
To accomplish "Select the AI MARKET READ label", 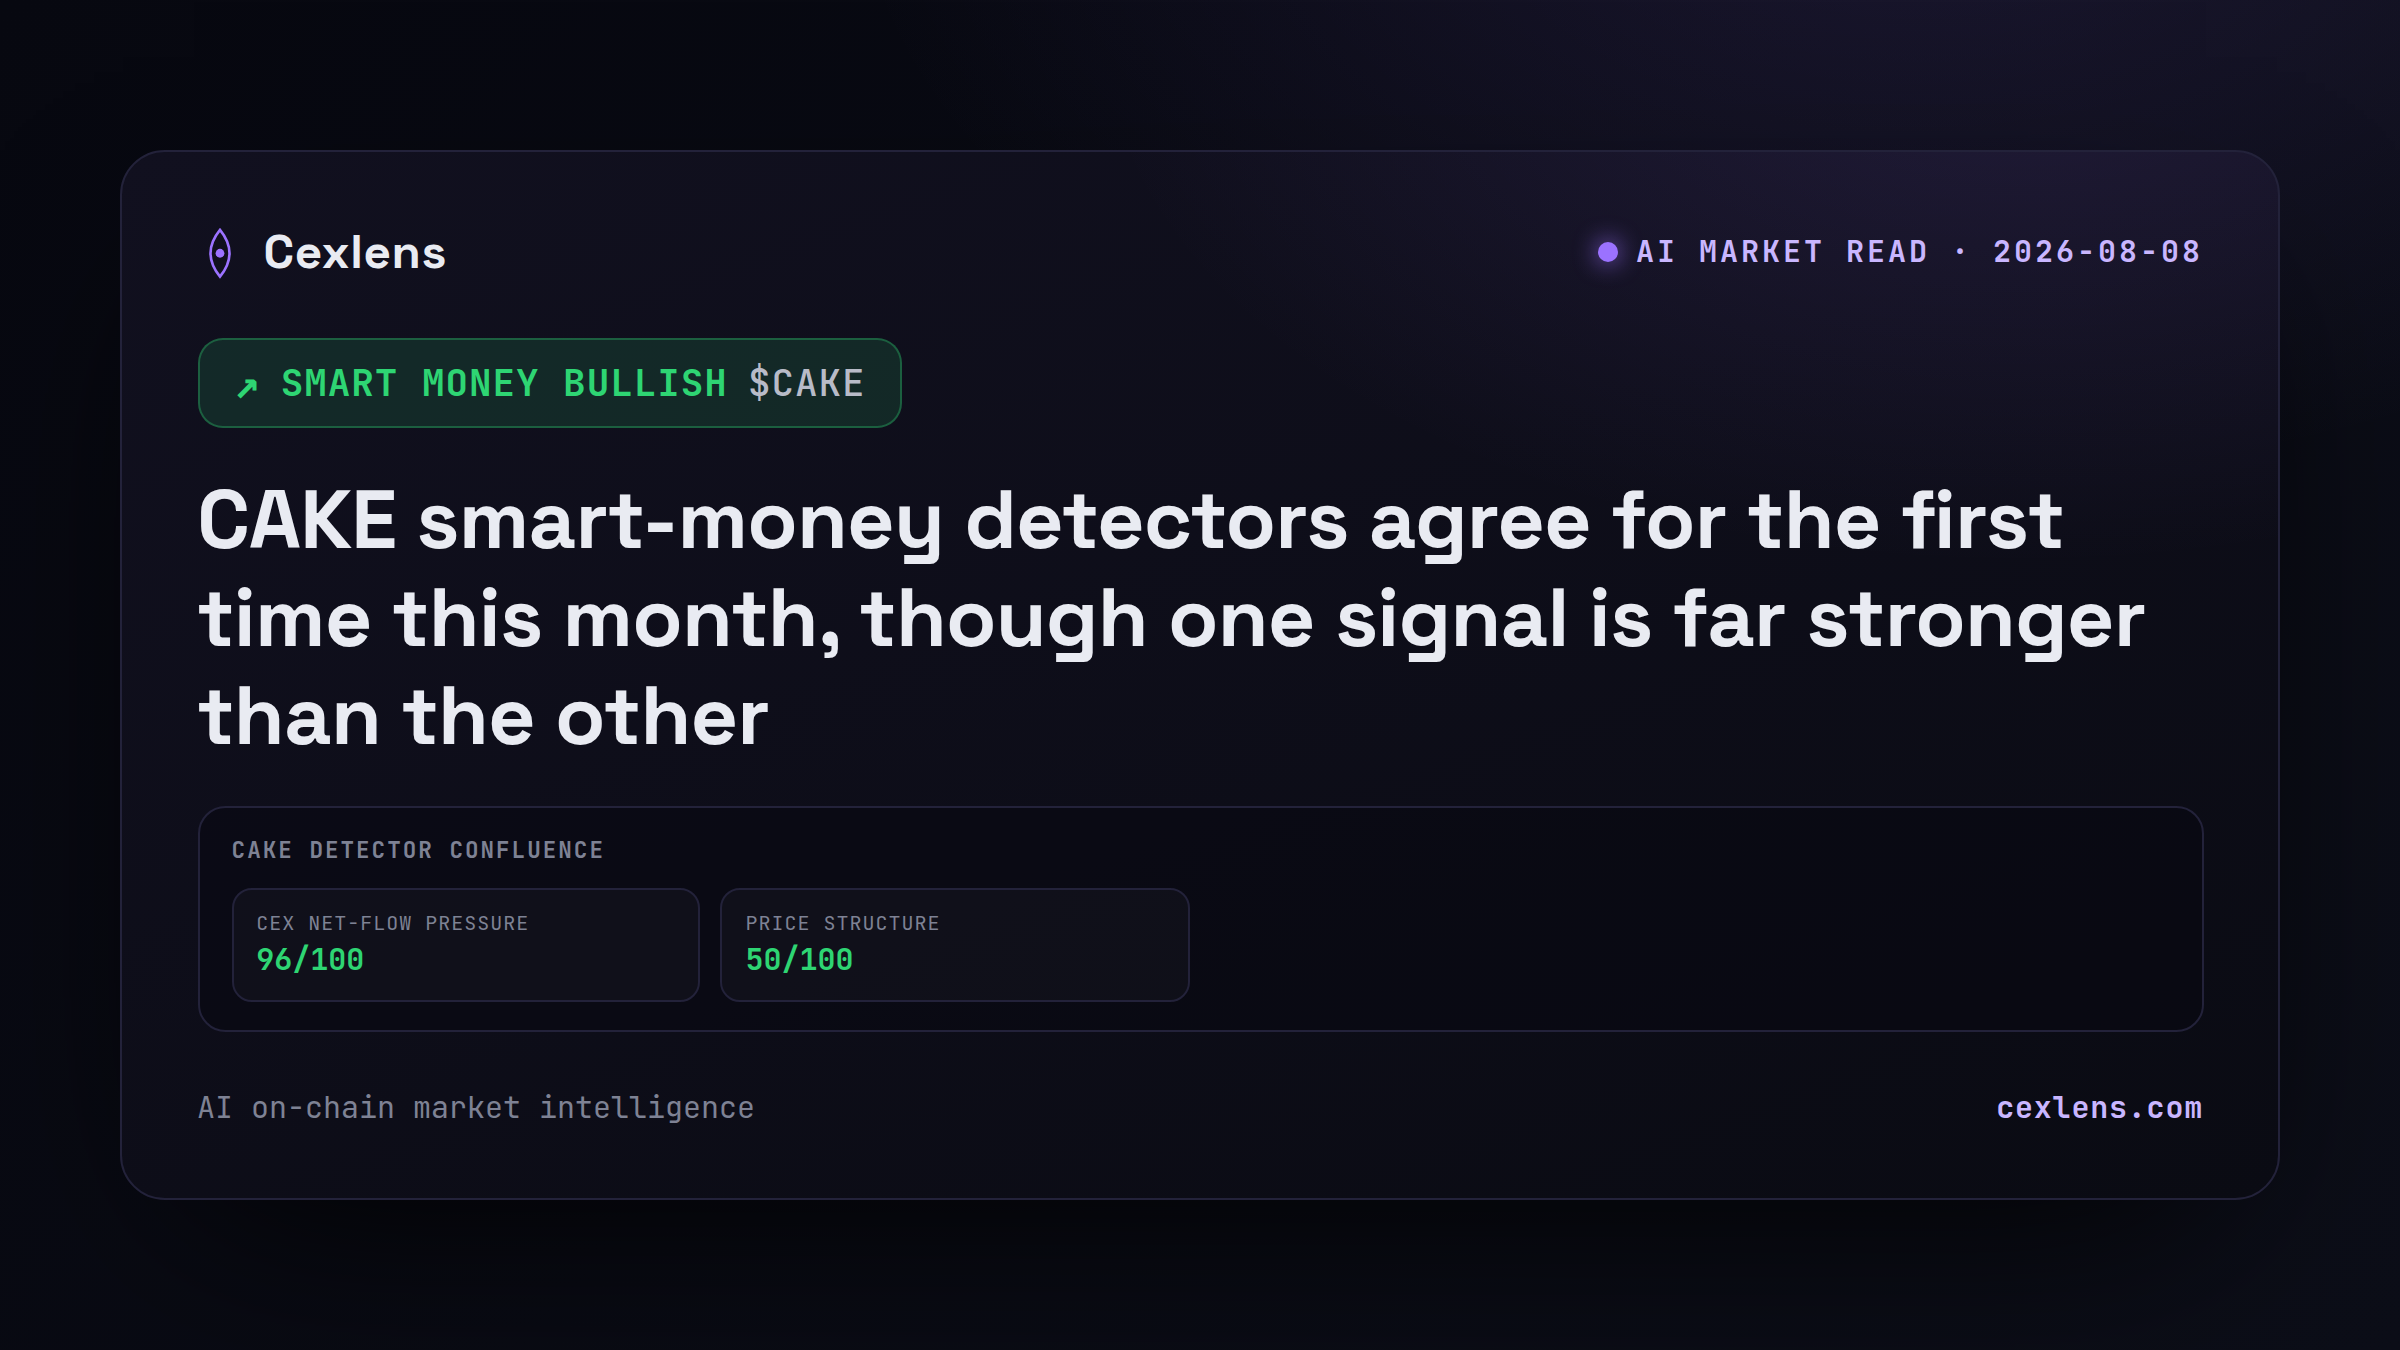I will tap(1782, 252).
